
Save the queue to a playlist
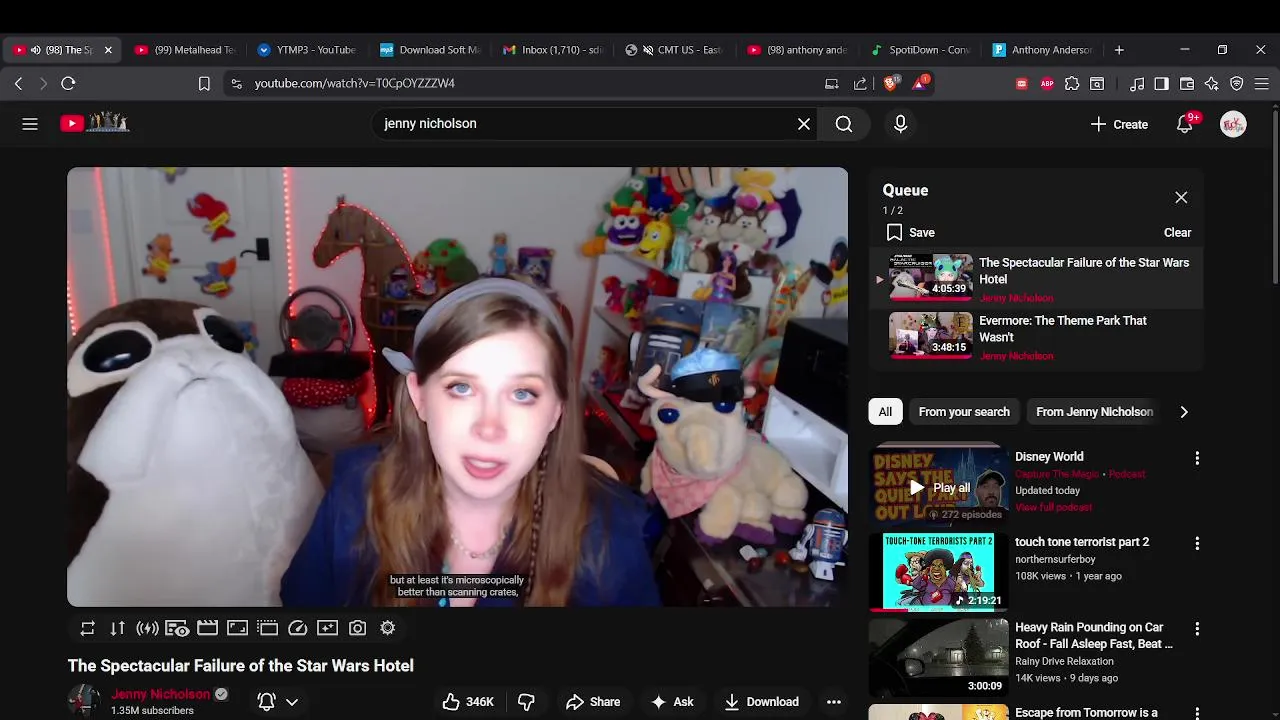coord(910,232)
